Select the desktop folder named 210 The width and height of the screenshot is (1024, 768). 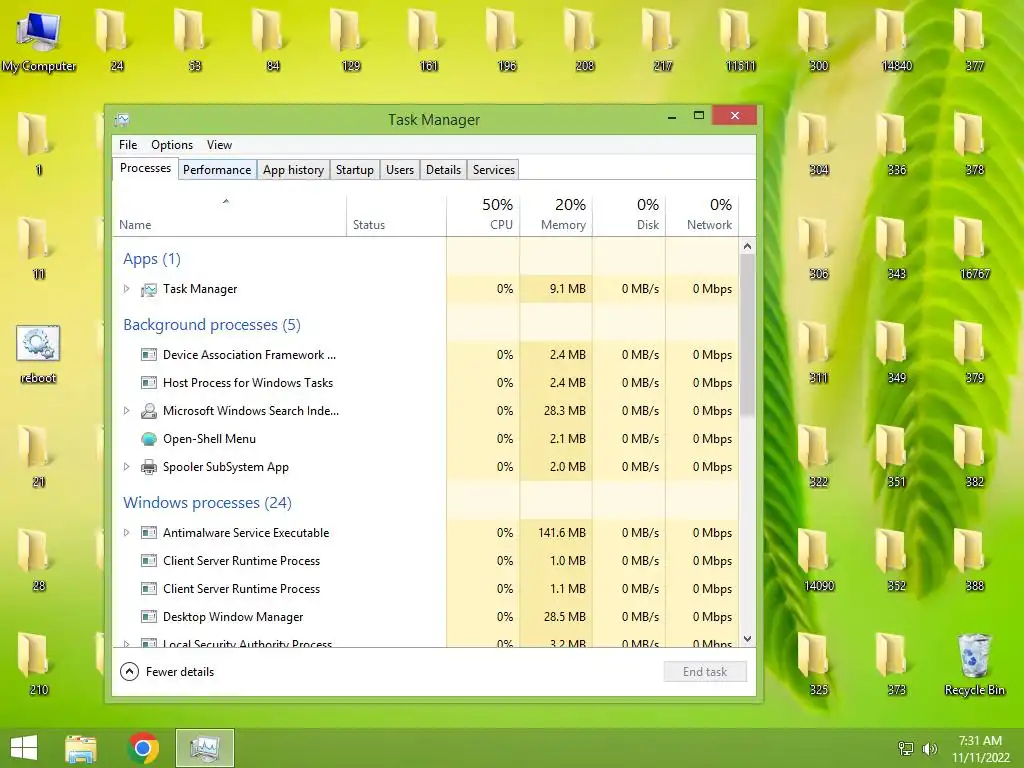tap(39, 664)
